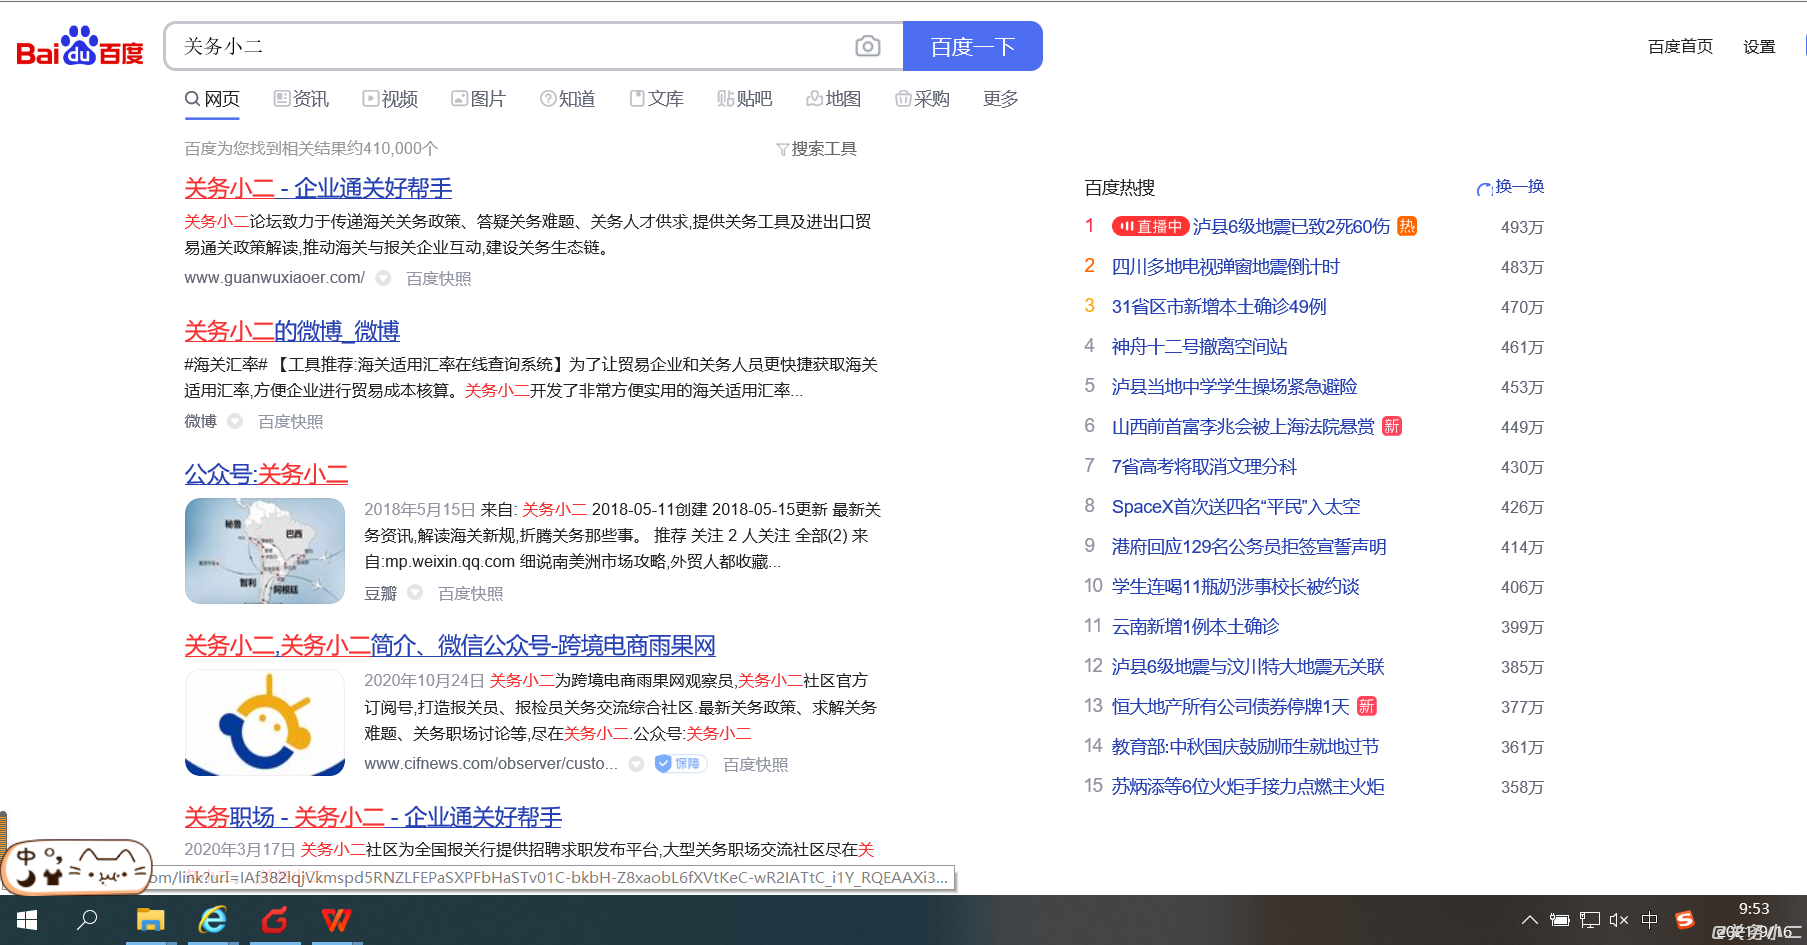Switch to the 知道 tab
Viewport: 1807px width, 945px height.
[567, 99]
